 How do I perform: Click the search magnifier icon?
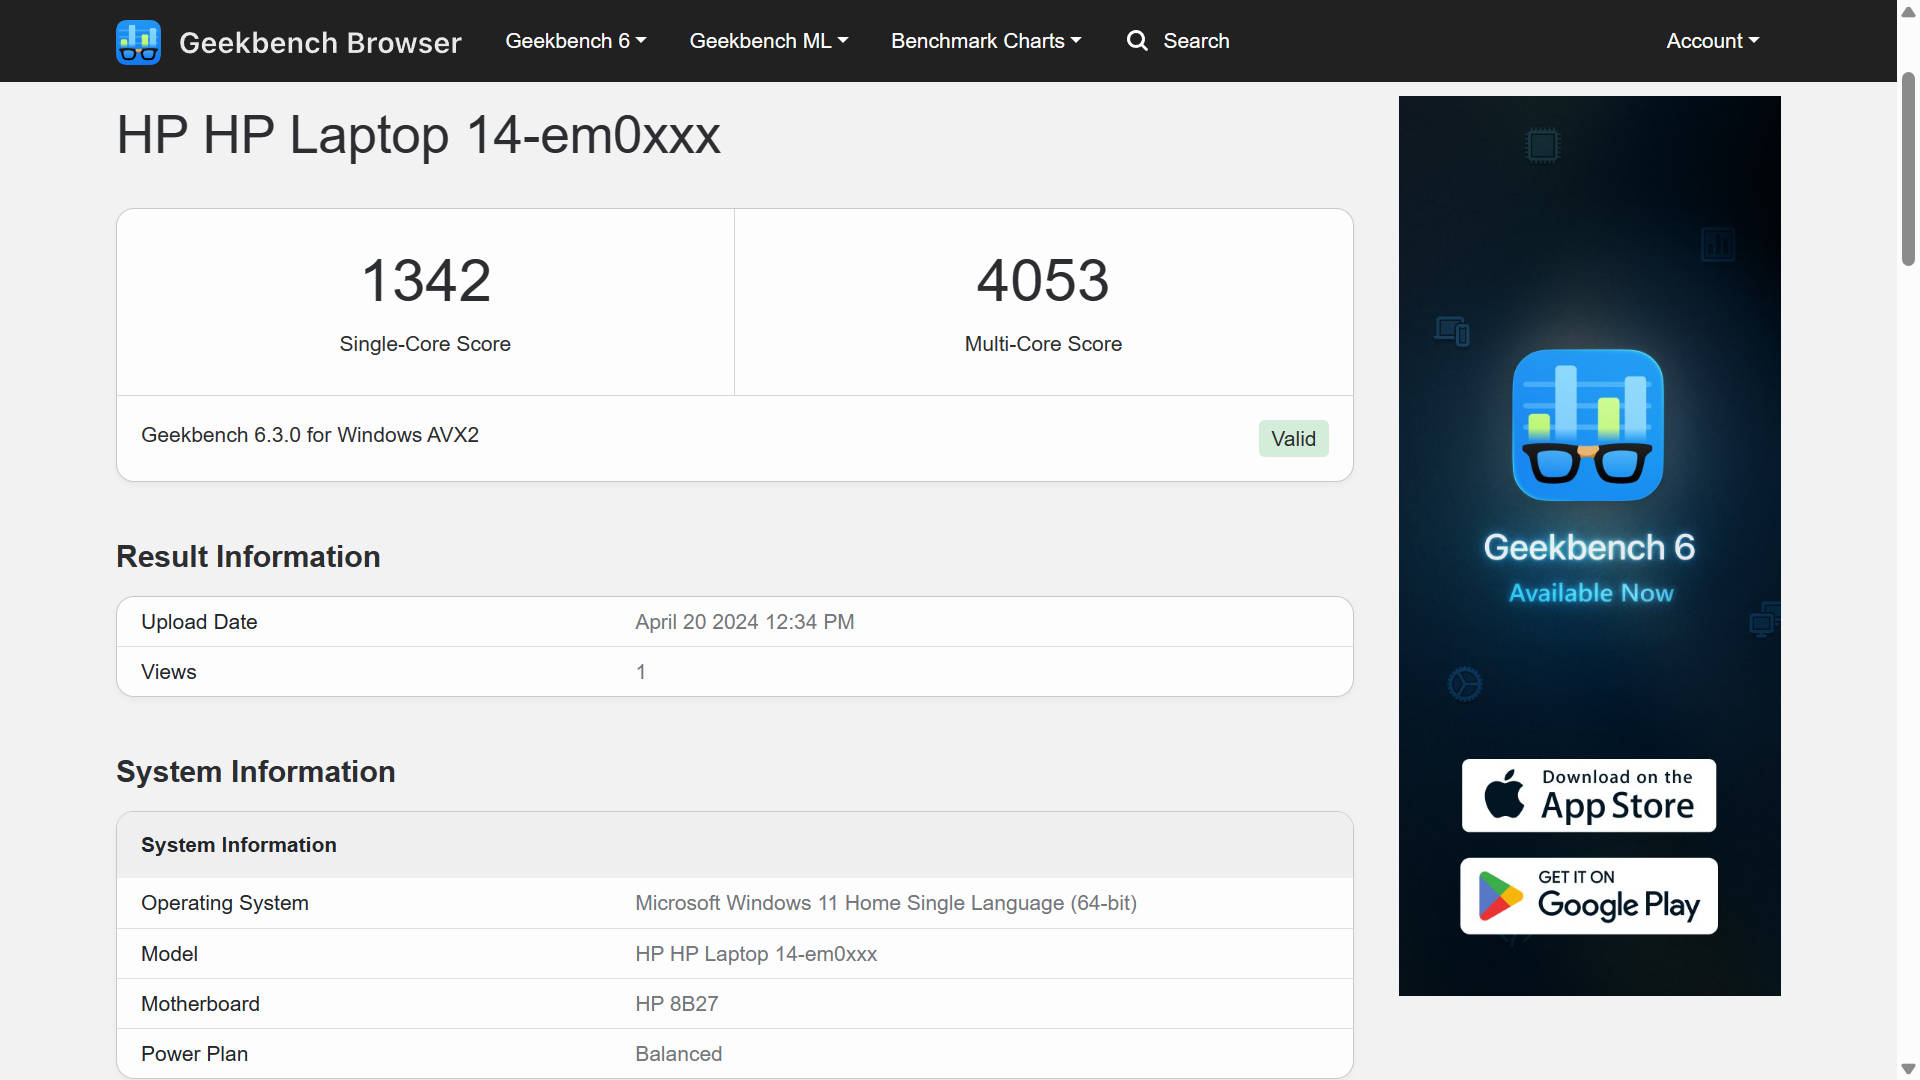point(1137,41)
